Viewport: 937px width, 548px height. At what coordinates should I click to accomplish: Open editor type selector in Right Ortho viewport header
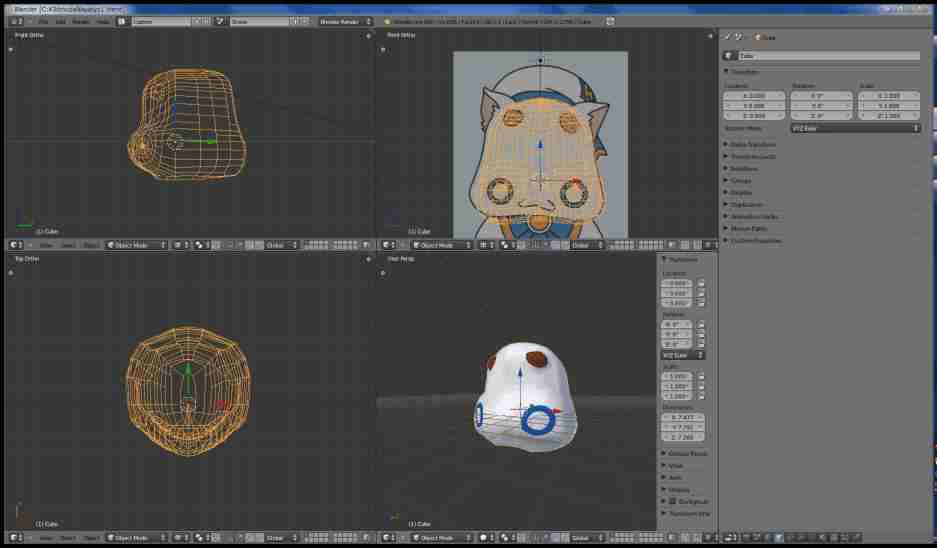[16, 245]
